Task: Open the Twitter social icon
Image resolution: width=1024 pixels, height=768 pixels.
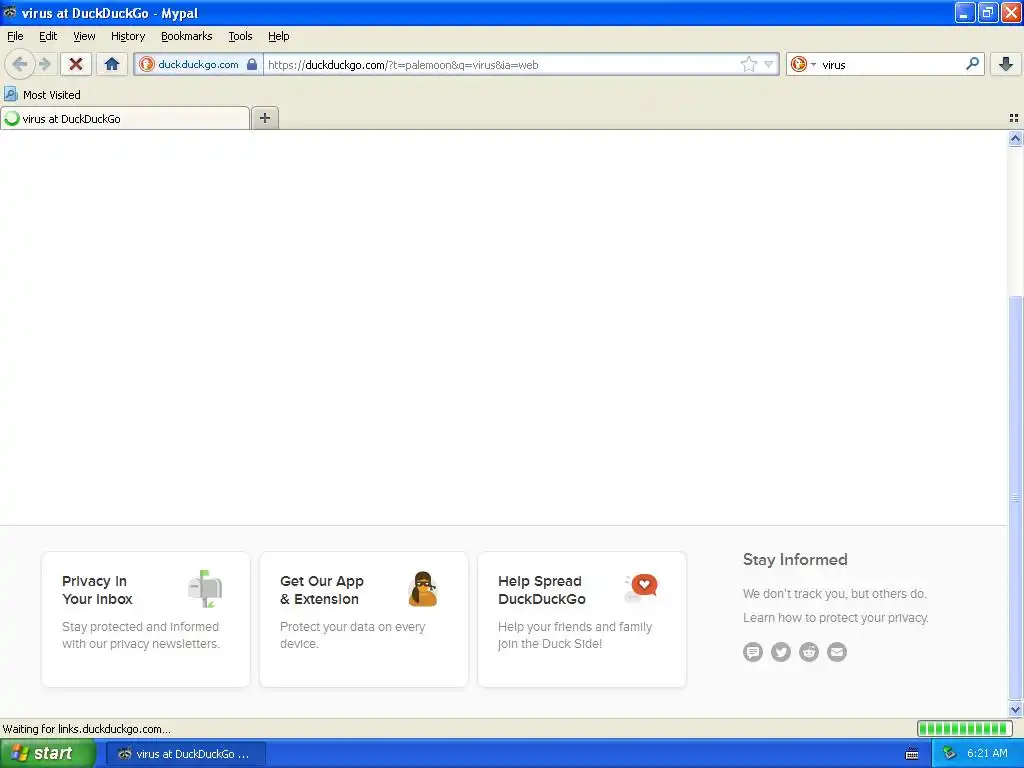Action: [781, 652]
